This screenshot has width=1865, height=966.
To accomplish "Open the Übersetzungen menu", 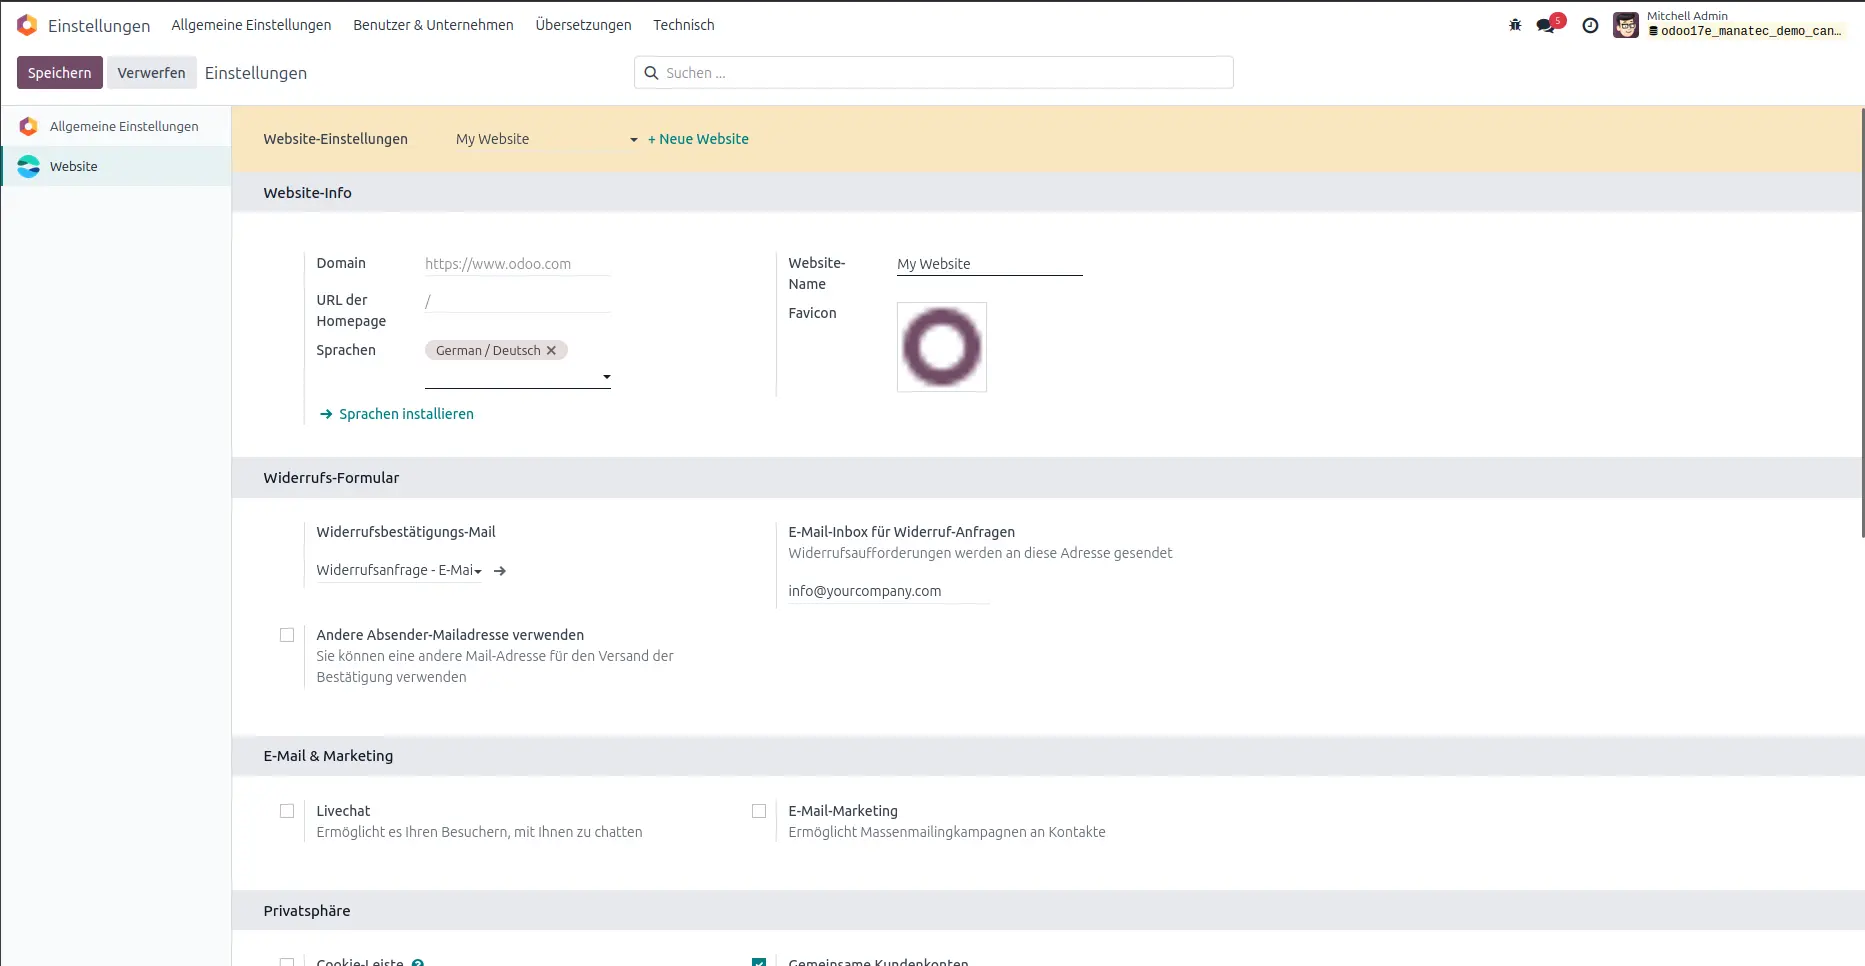I will pos(583,25).
